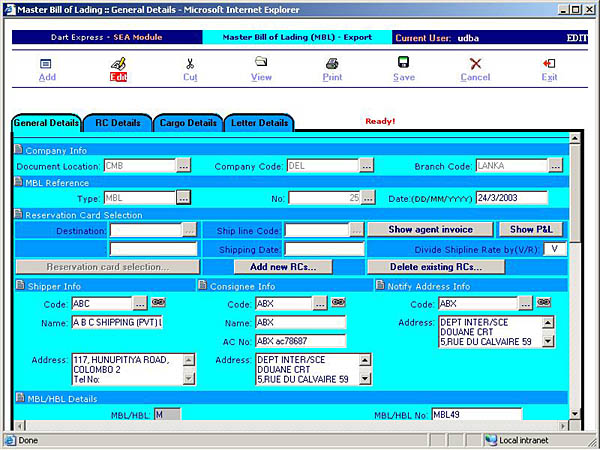Screen dimensions: 600x450
Task: Click the Add toolbar icon
Action: (46, 63)
